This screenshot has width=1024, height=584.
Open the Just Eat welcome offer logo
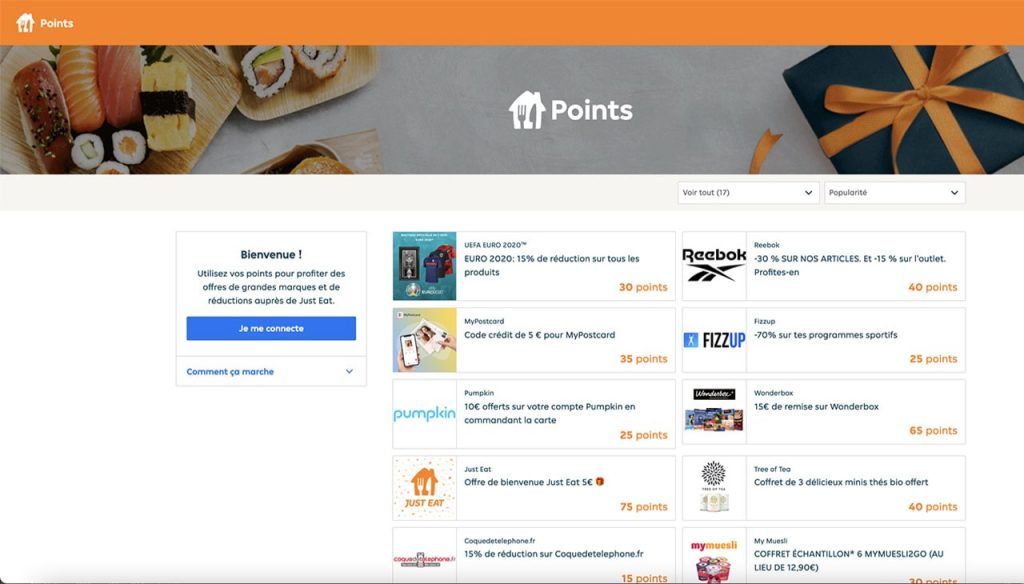[424, 488]
